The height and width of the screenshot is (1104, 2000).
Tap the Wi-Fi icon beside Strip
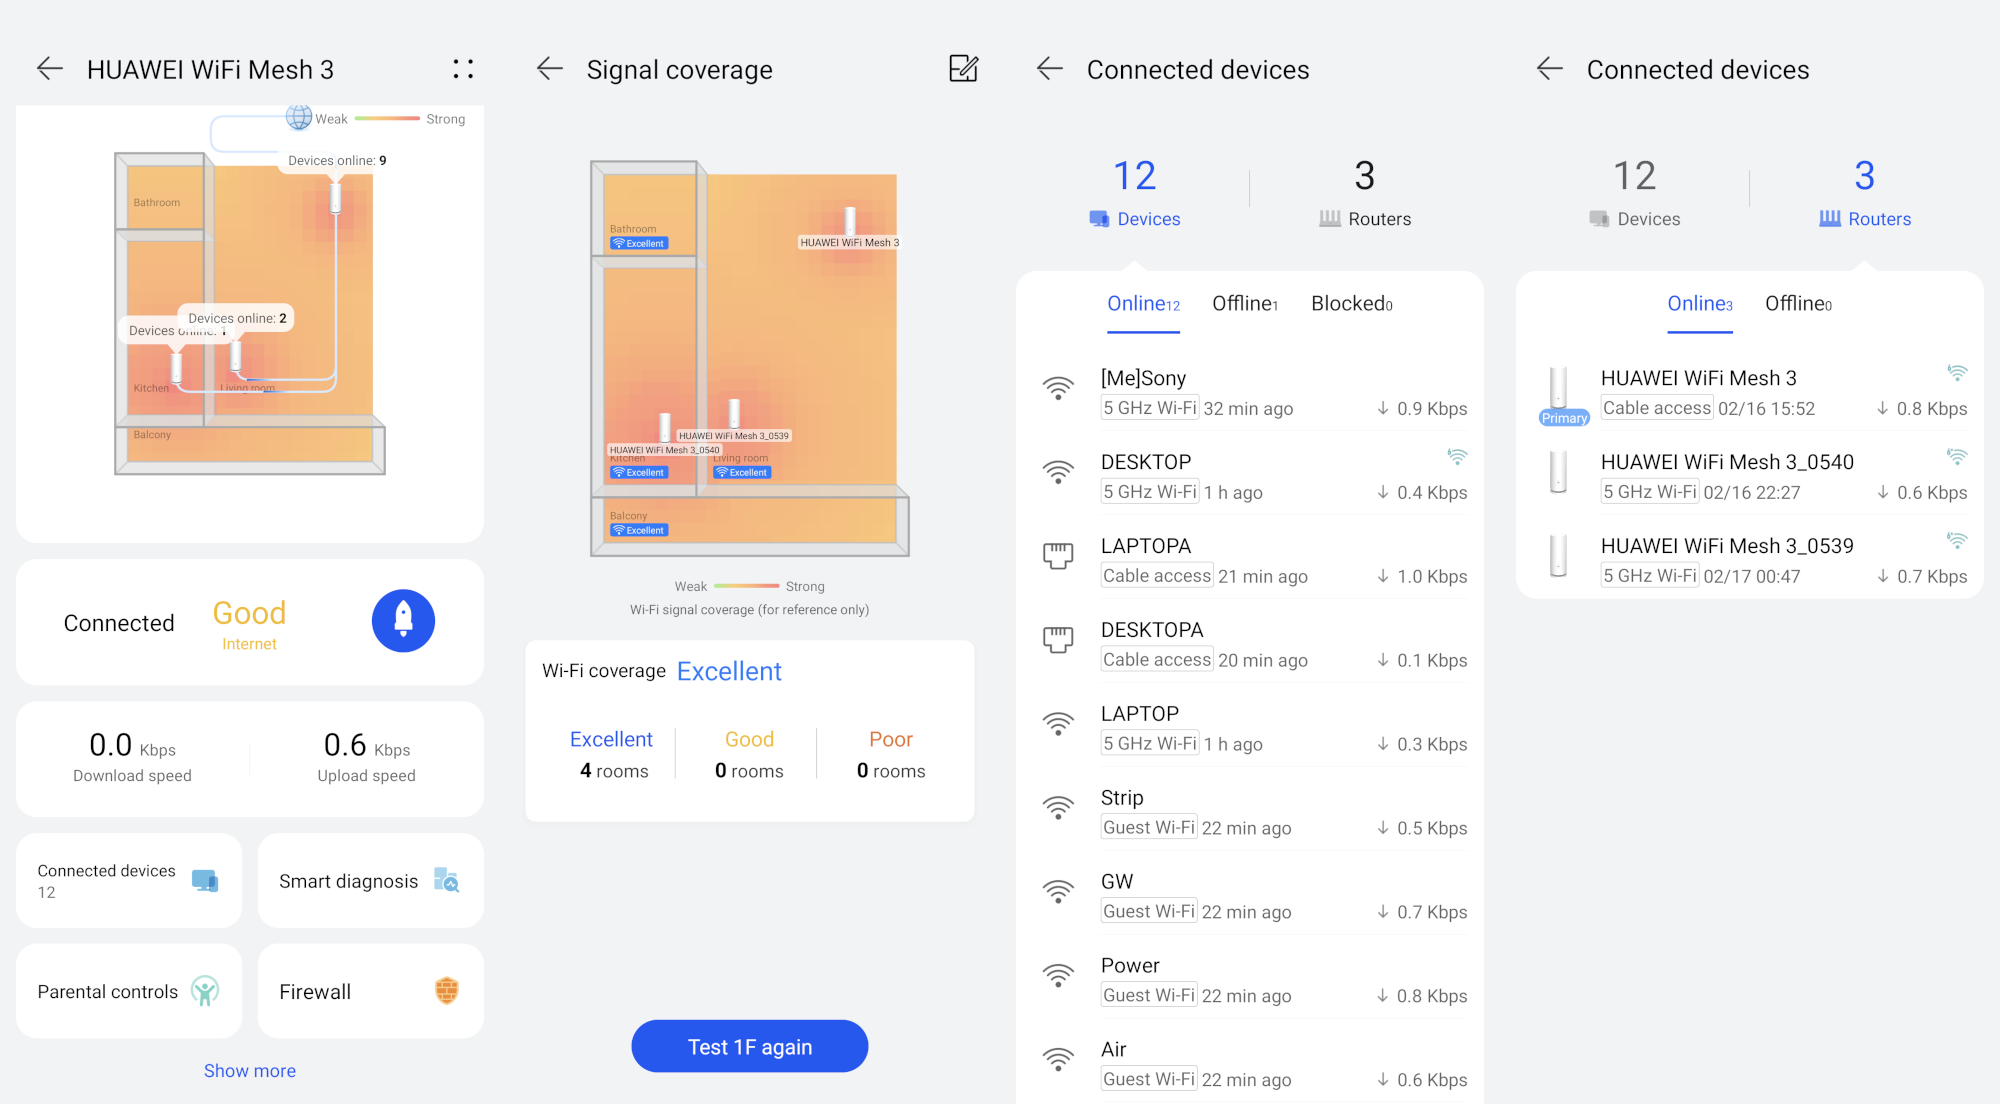[x=1058, y=808]
